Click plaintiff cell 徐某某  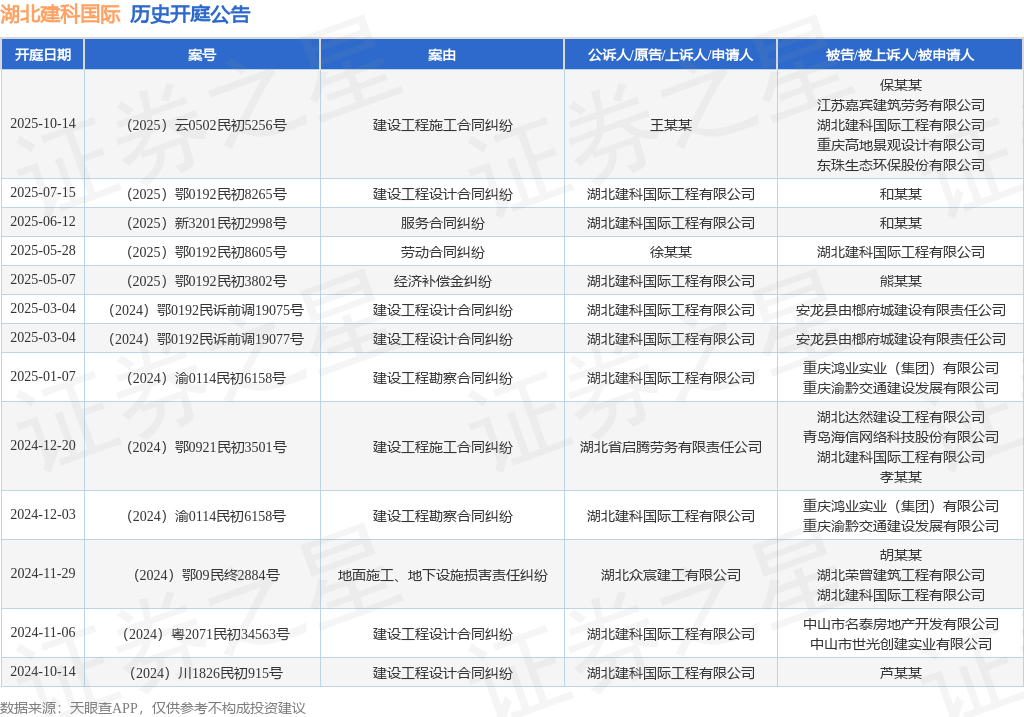(671, 251)
